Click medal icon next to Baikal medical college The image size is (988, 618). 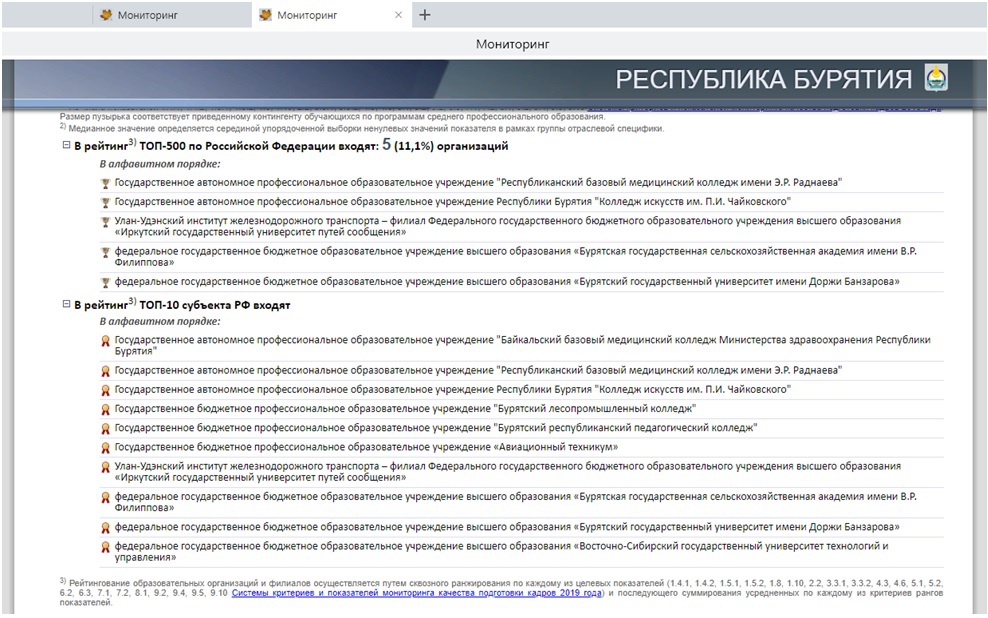coord(105,341)
